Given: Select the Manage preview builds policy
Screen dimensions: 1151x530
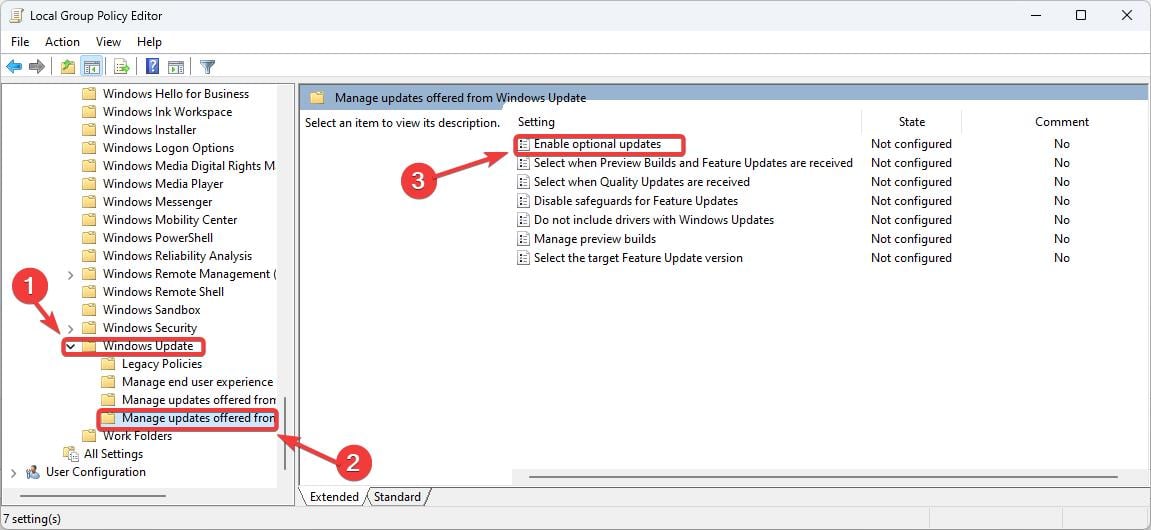Looking at the screenshot, I should 595,239.
